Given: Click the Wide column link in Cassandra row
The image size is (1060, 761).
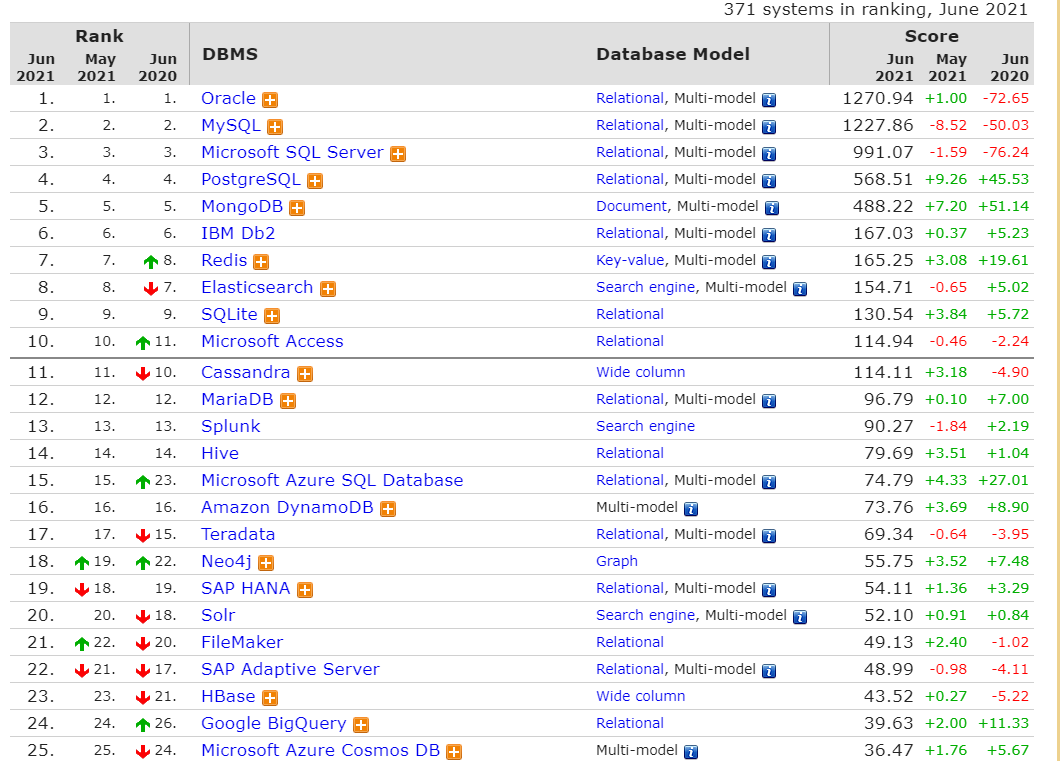Looking at the screenshot, I should [x=640, y=372].
